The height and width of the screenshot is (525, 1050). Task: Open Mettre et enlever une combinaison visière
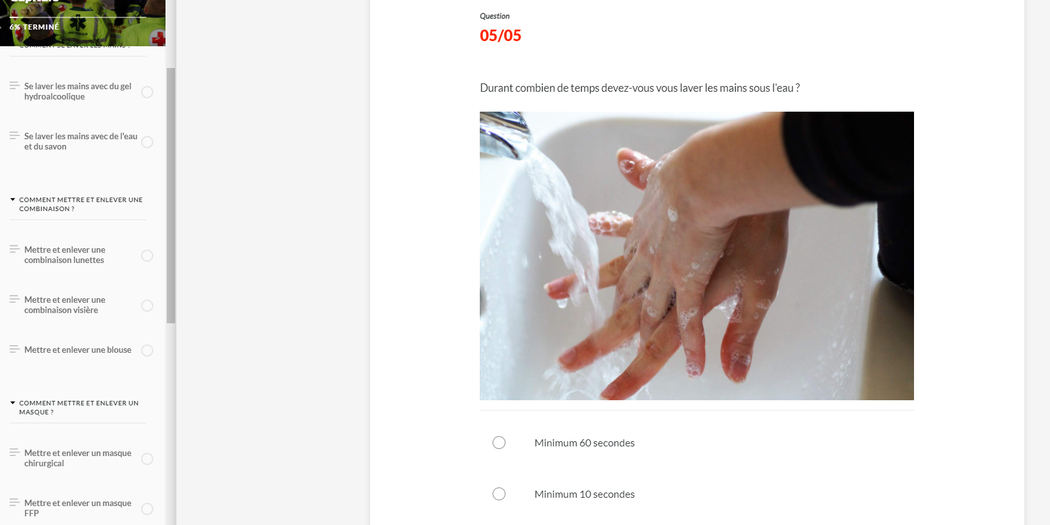(65, 305)
